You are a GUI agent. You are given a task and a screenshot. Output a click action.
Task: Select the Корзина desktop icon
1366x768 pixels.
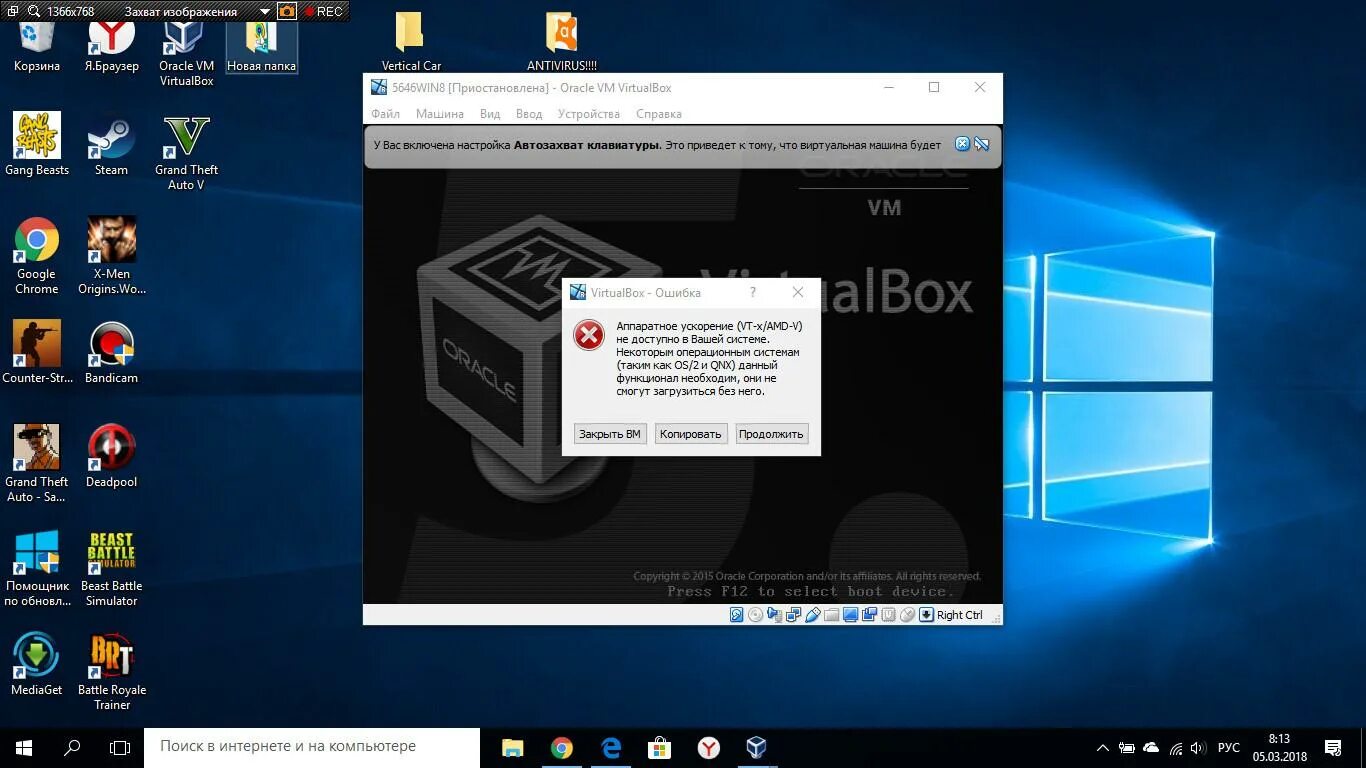[x=37, y=45]
